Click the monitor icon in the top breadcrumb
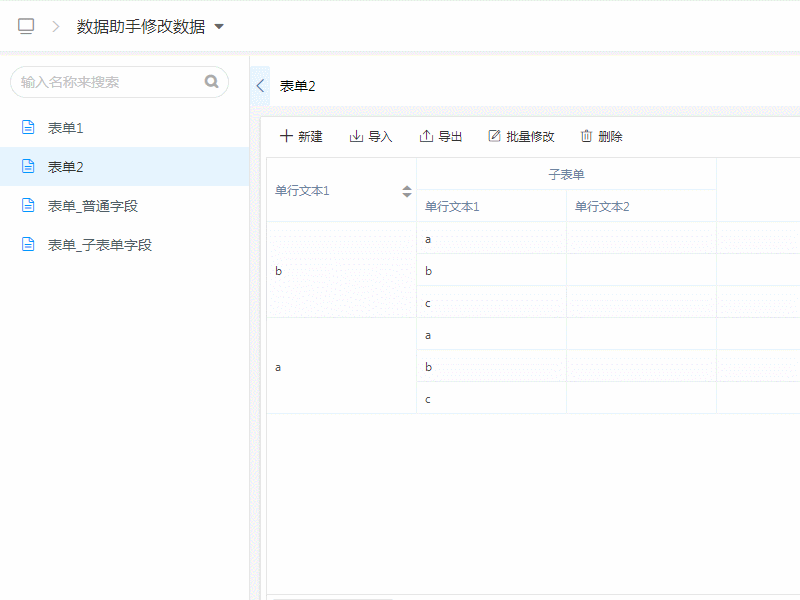Image resolution: width=800 pixels, height=600 pixels. 27,27
